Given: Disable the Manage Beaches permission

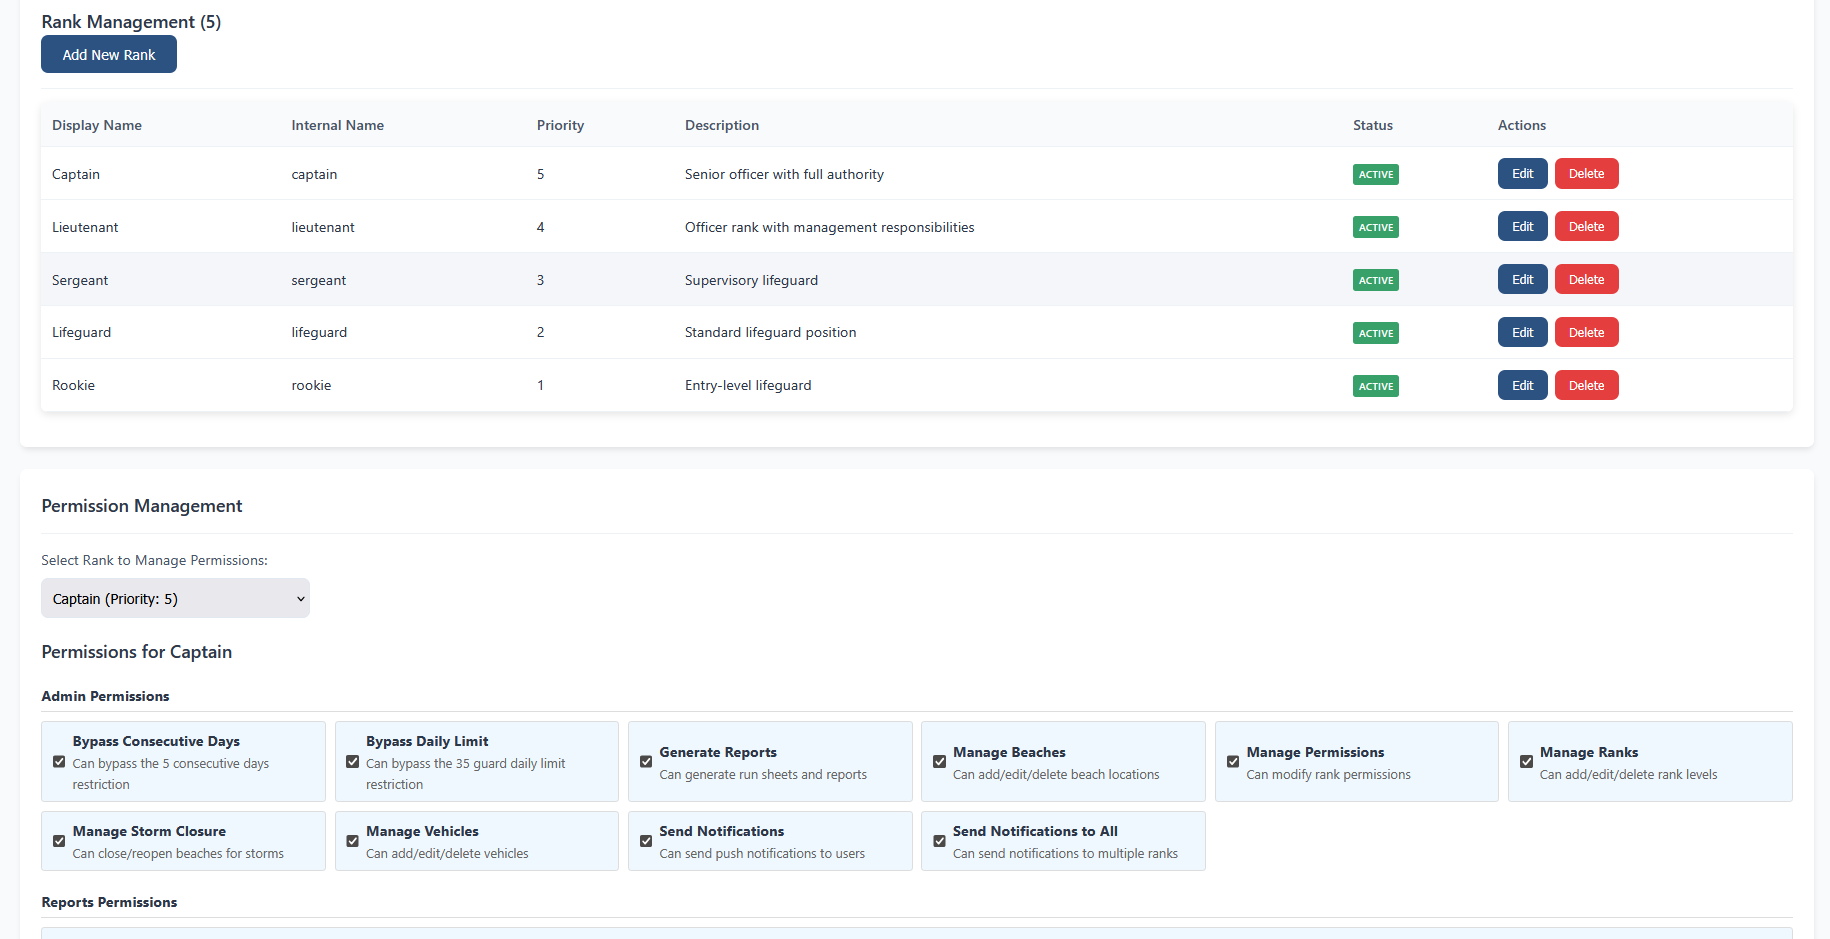Looking at the screenshot, I should [939, 761].
